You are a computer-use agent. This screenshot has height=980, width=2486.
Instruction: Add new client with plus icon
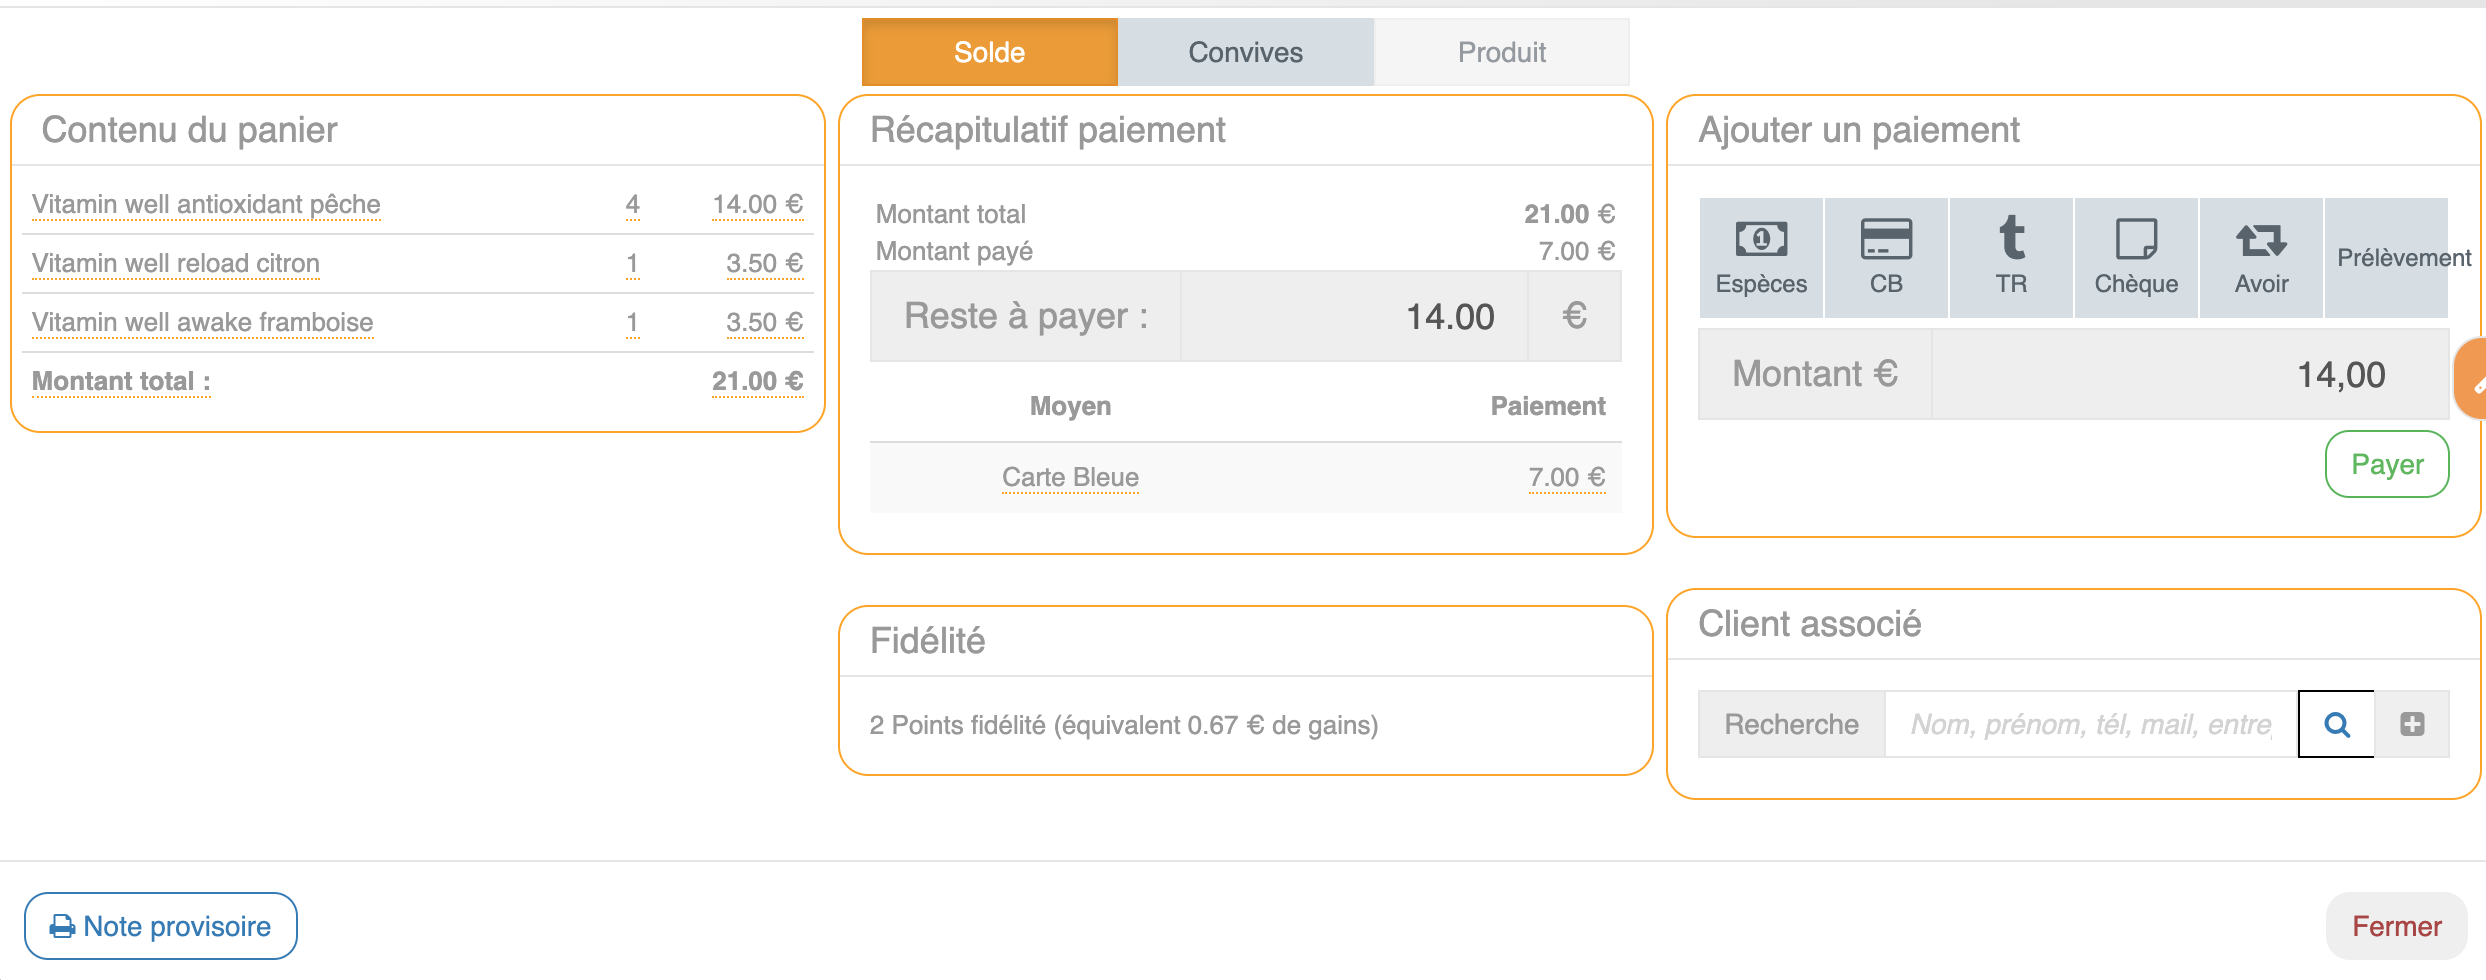[x=2412, y=724]
